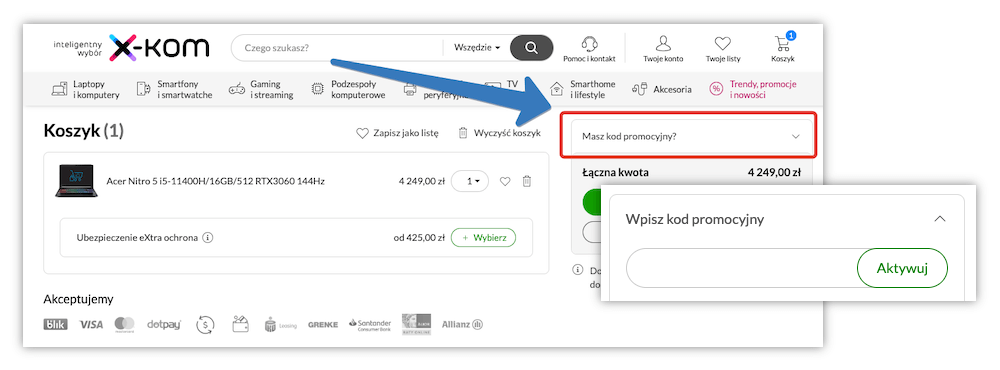Click the dotpay payment logo

[x=164, y=325]
